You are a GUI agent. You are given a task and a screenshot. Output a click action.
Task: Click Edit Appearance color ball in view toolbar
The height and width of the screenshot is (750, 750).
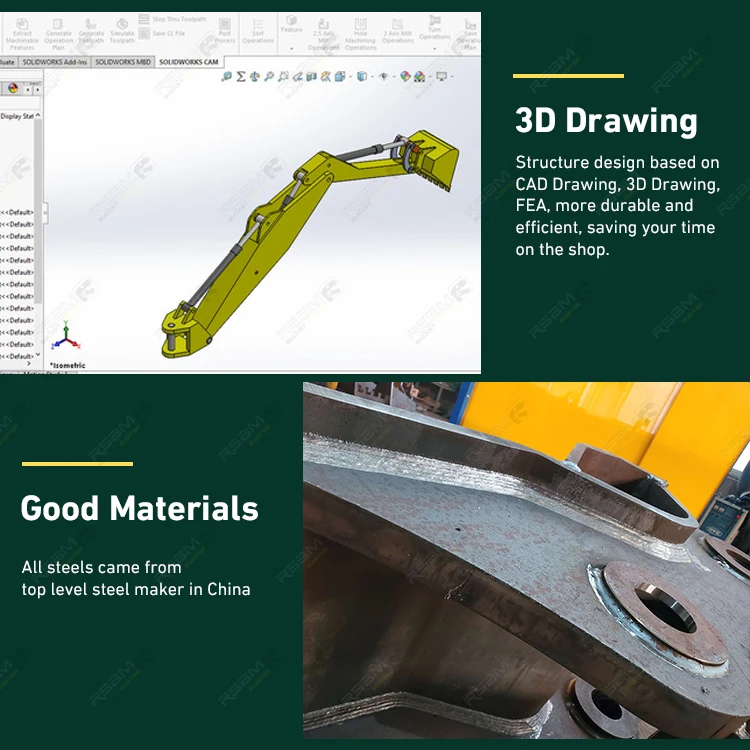point(405,76)
